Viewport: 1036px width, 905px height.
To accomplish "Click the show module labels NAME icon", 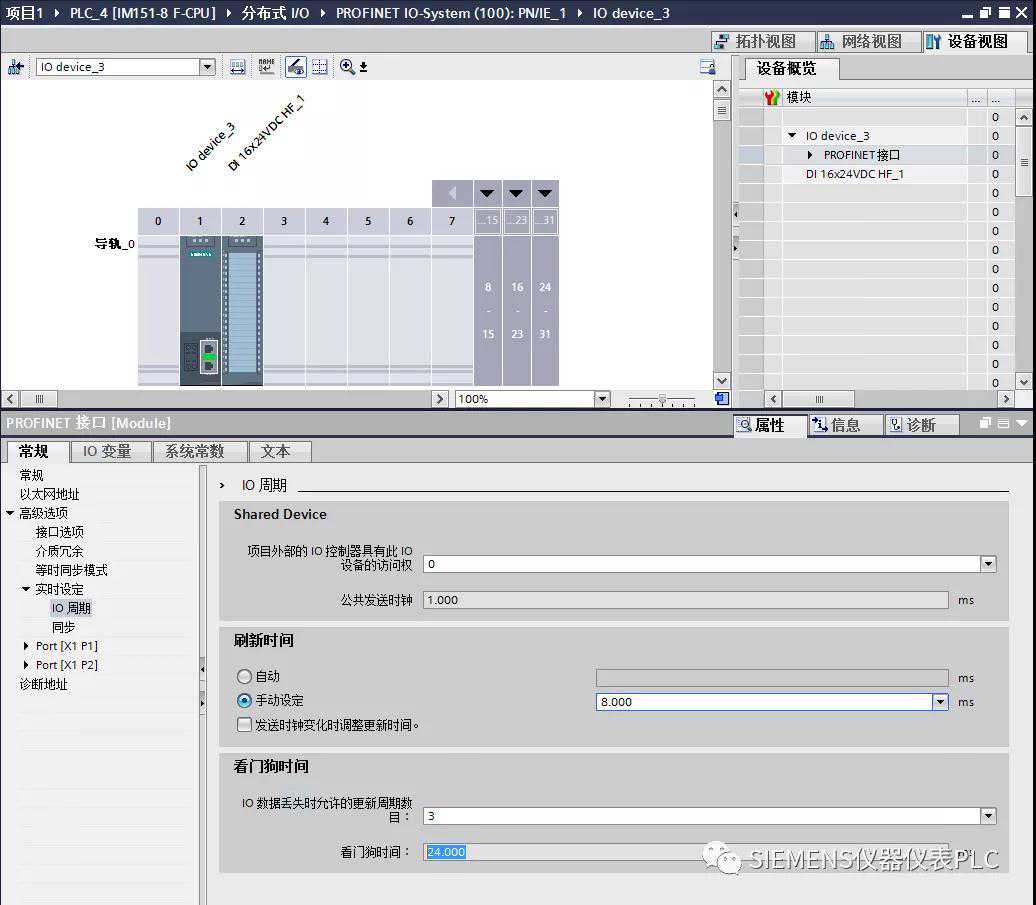I will click(266, 67).
